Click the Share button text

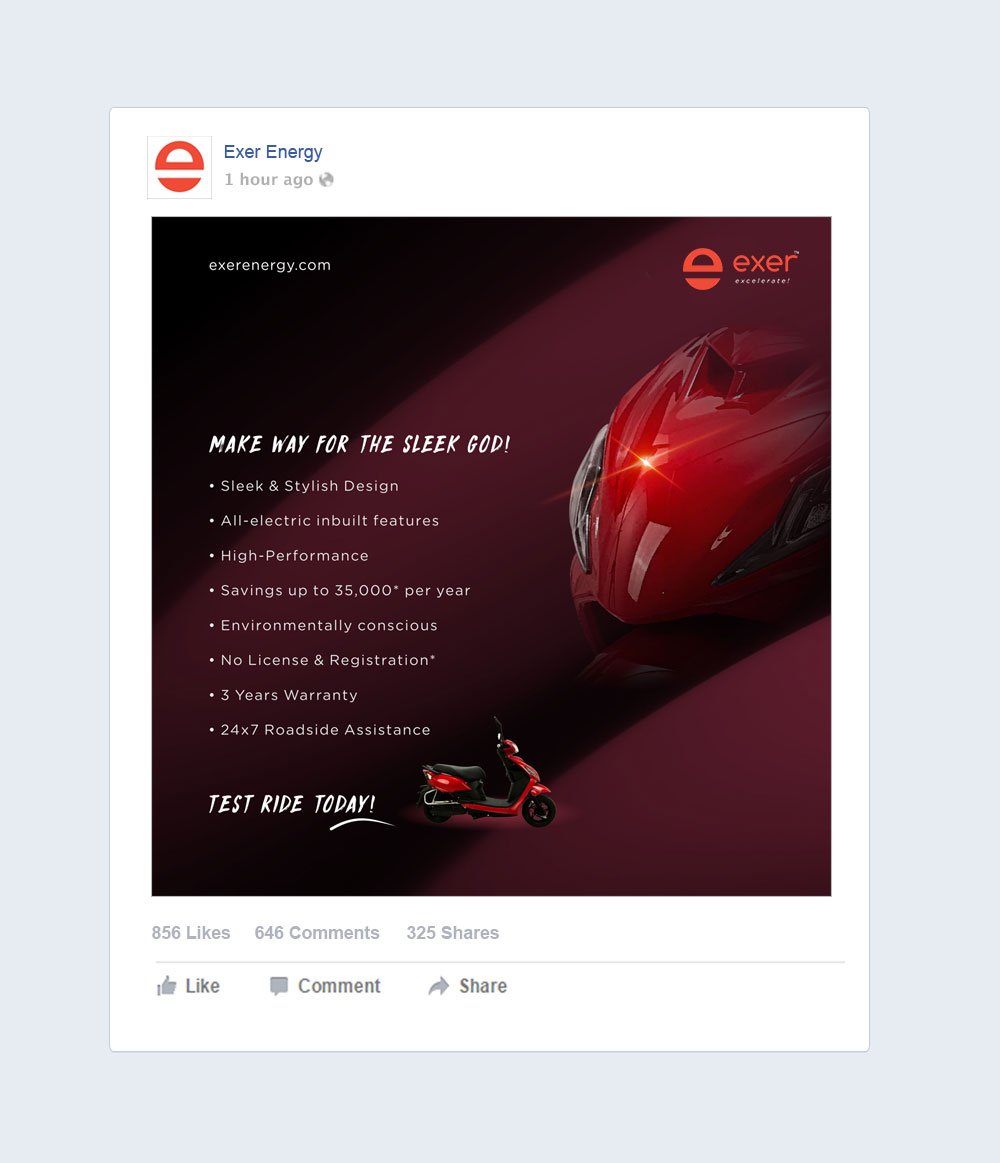pos(483,986)
